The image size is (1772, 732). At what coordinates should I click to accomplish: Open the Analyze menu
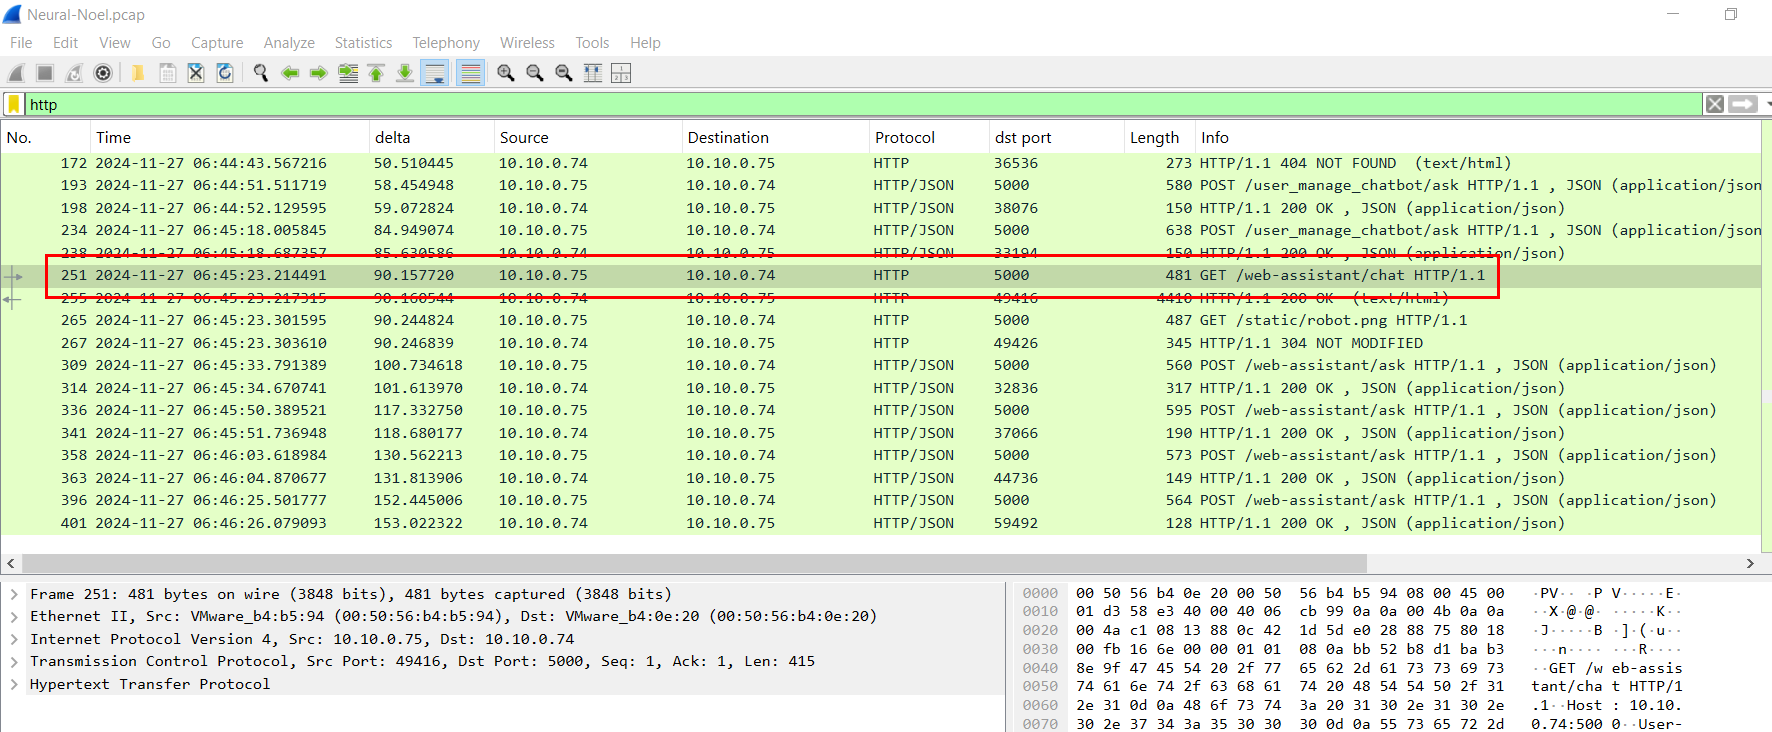[289, 43]
